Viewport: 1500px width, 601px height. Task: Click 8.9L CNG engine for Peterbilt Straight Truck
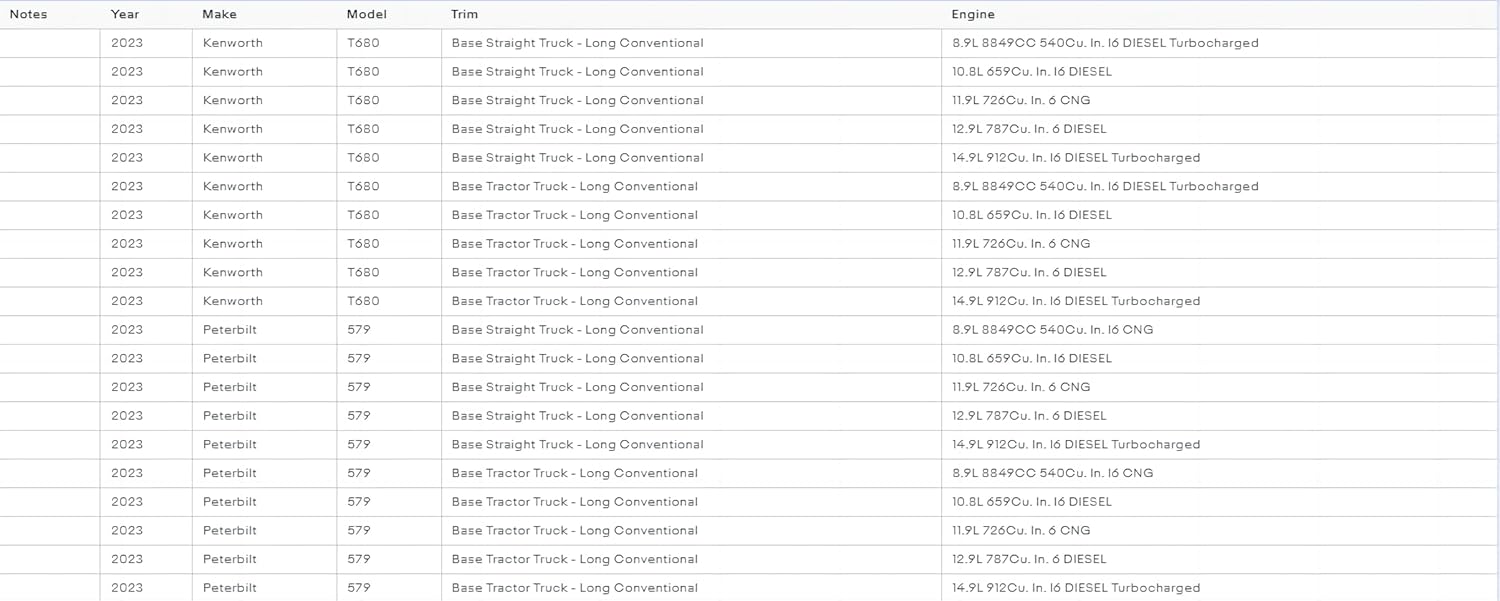(x=1053, y=330)
